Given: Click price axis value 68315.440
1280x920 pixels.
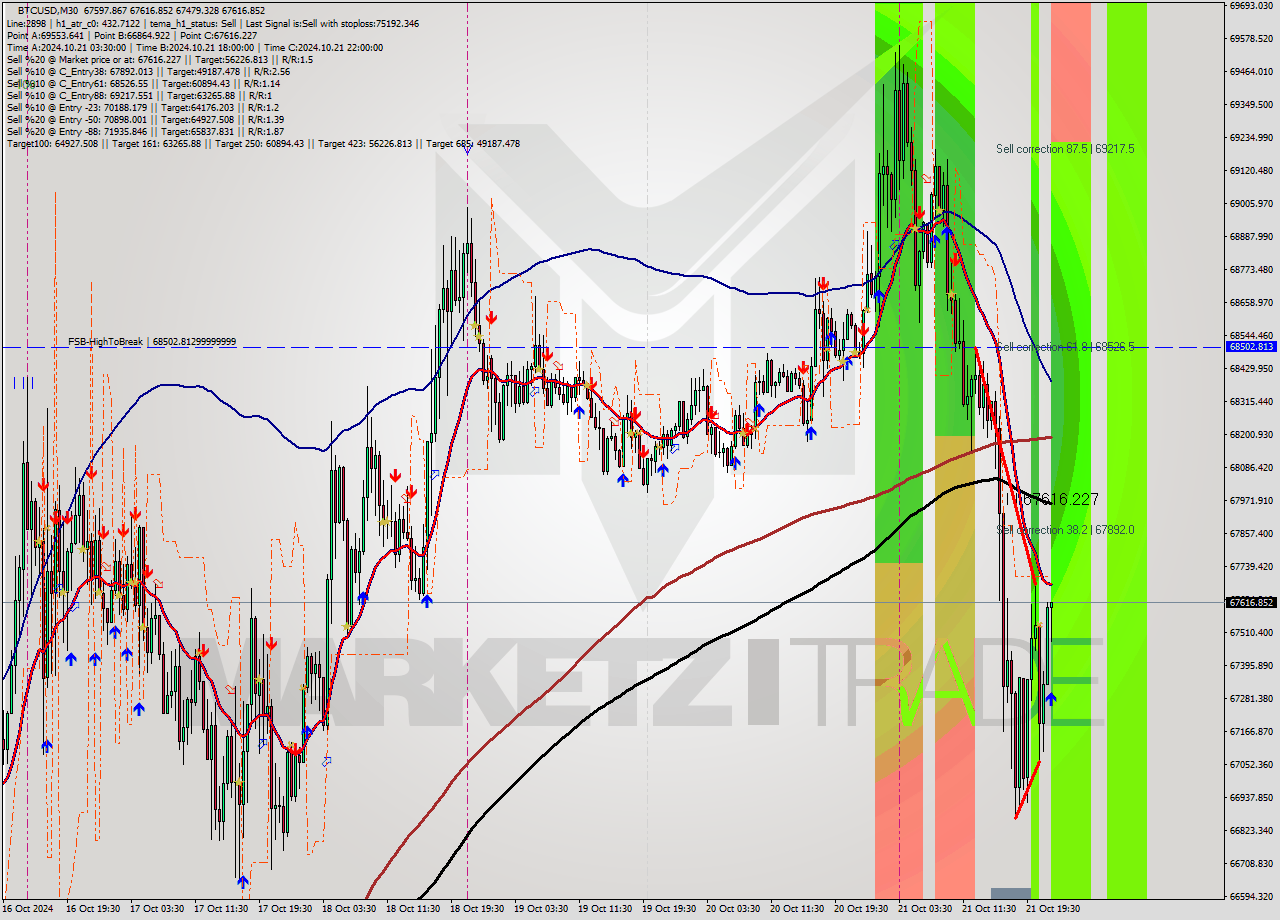Looking at the screenshot, I should click(1250, 401).
